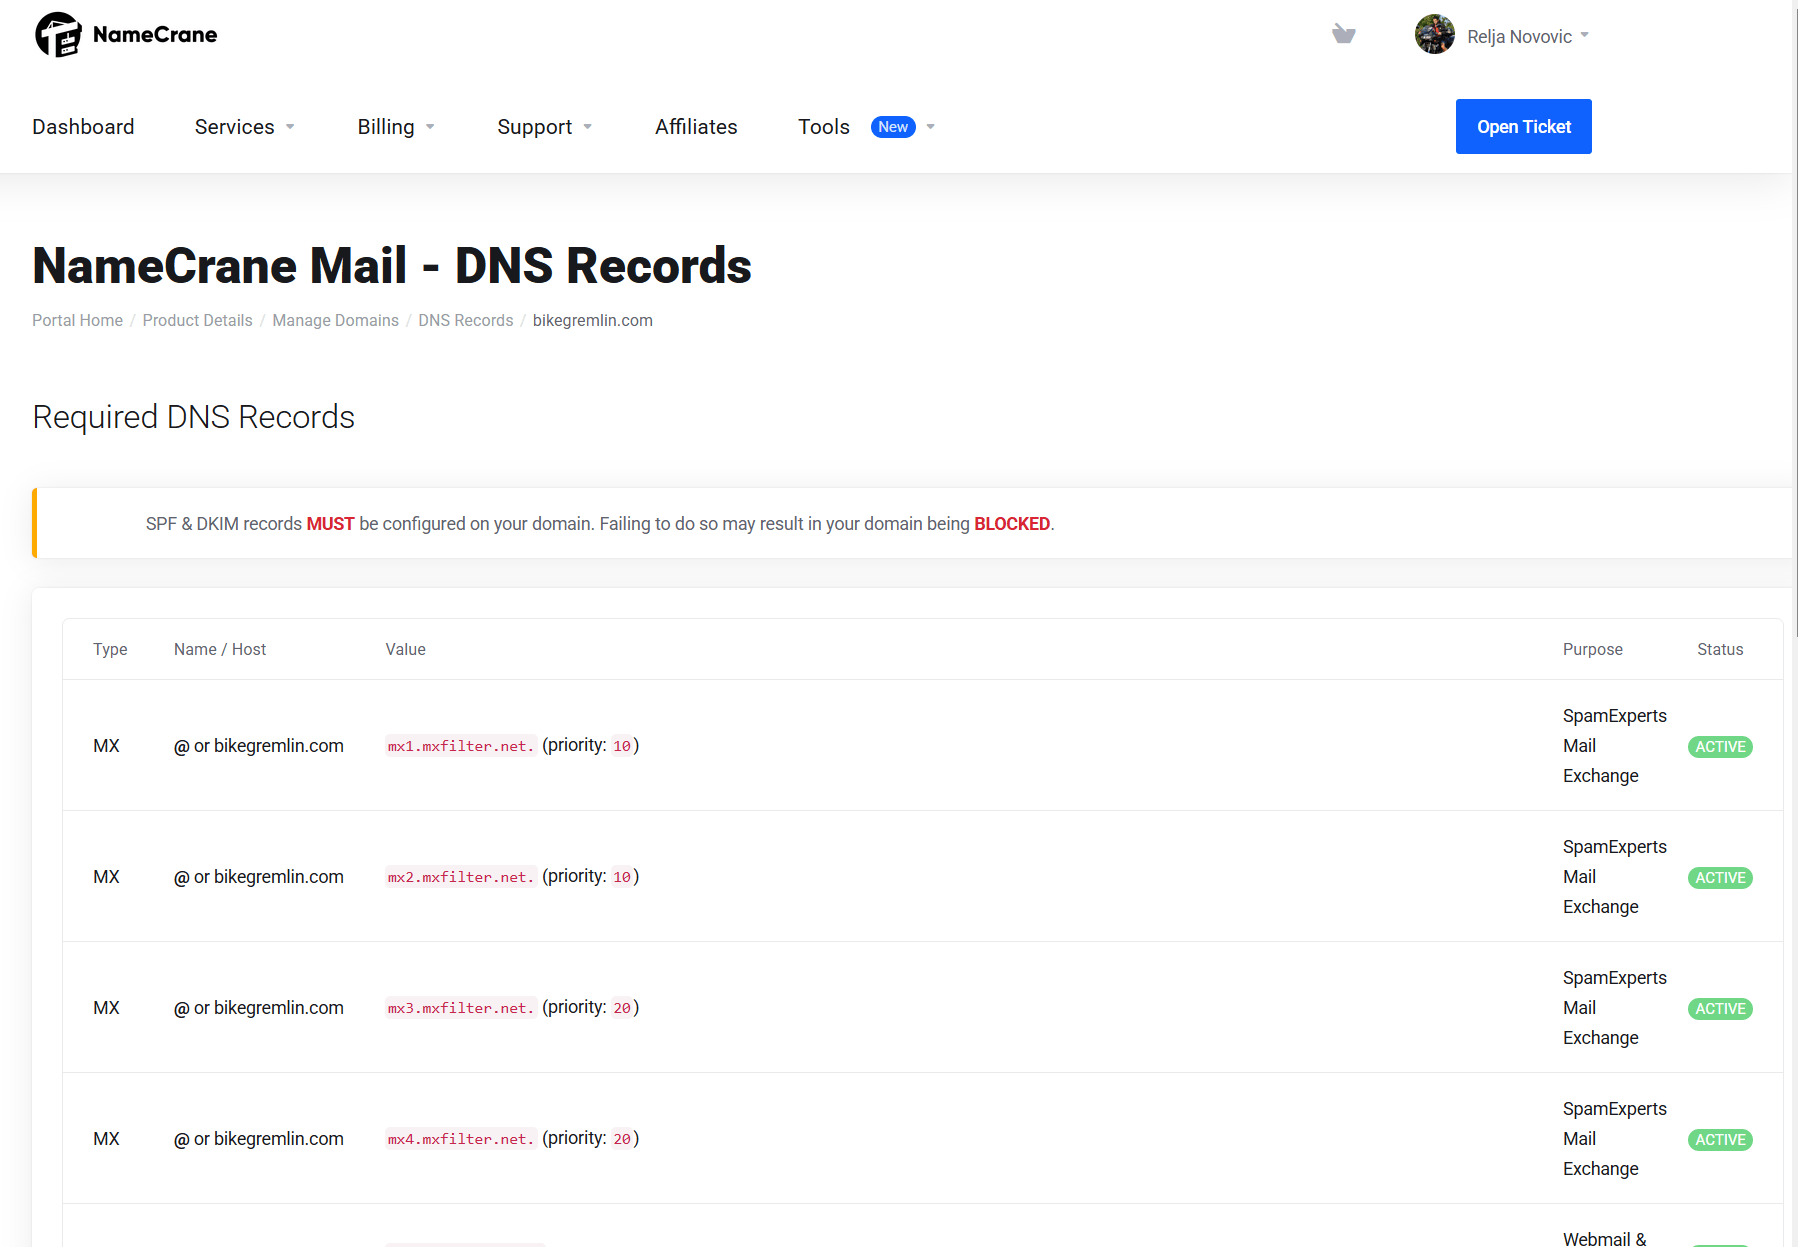Follow the Manage Domains breadcrumb link

[x=336, y=320]
